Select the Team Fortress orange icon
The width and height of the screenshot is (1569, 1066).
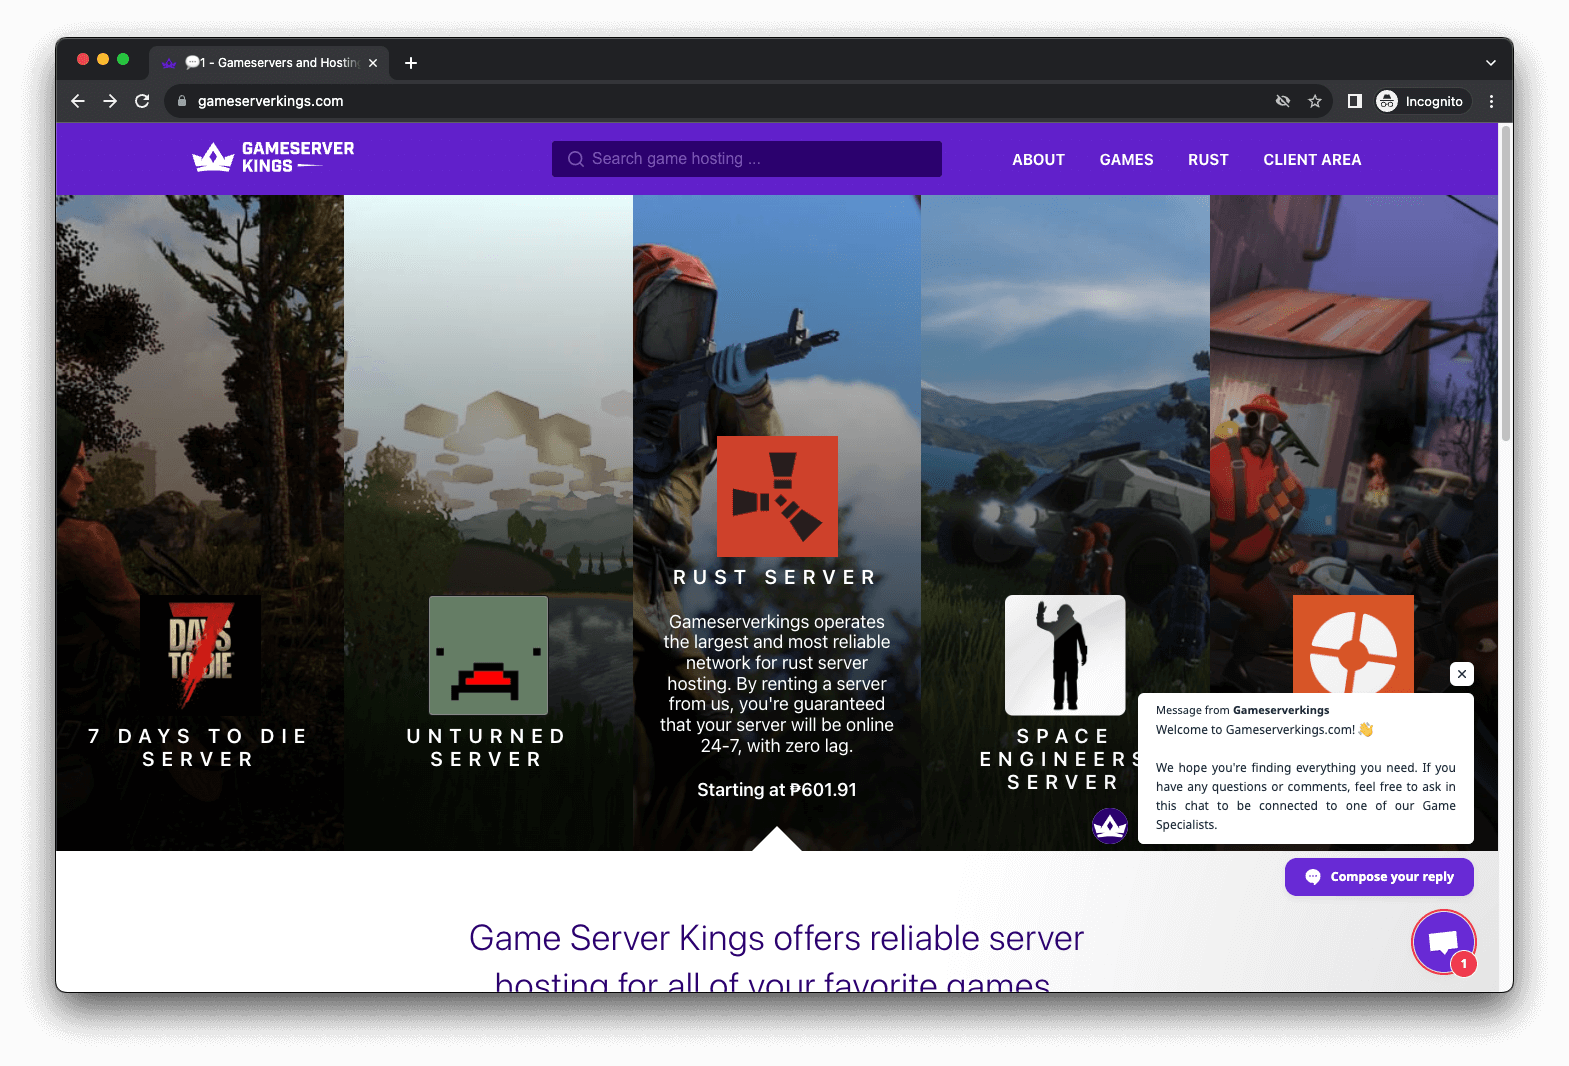click(1353, 645)
